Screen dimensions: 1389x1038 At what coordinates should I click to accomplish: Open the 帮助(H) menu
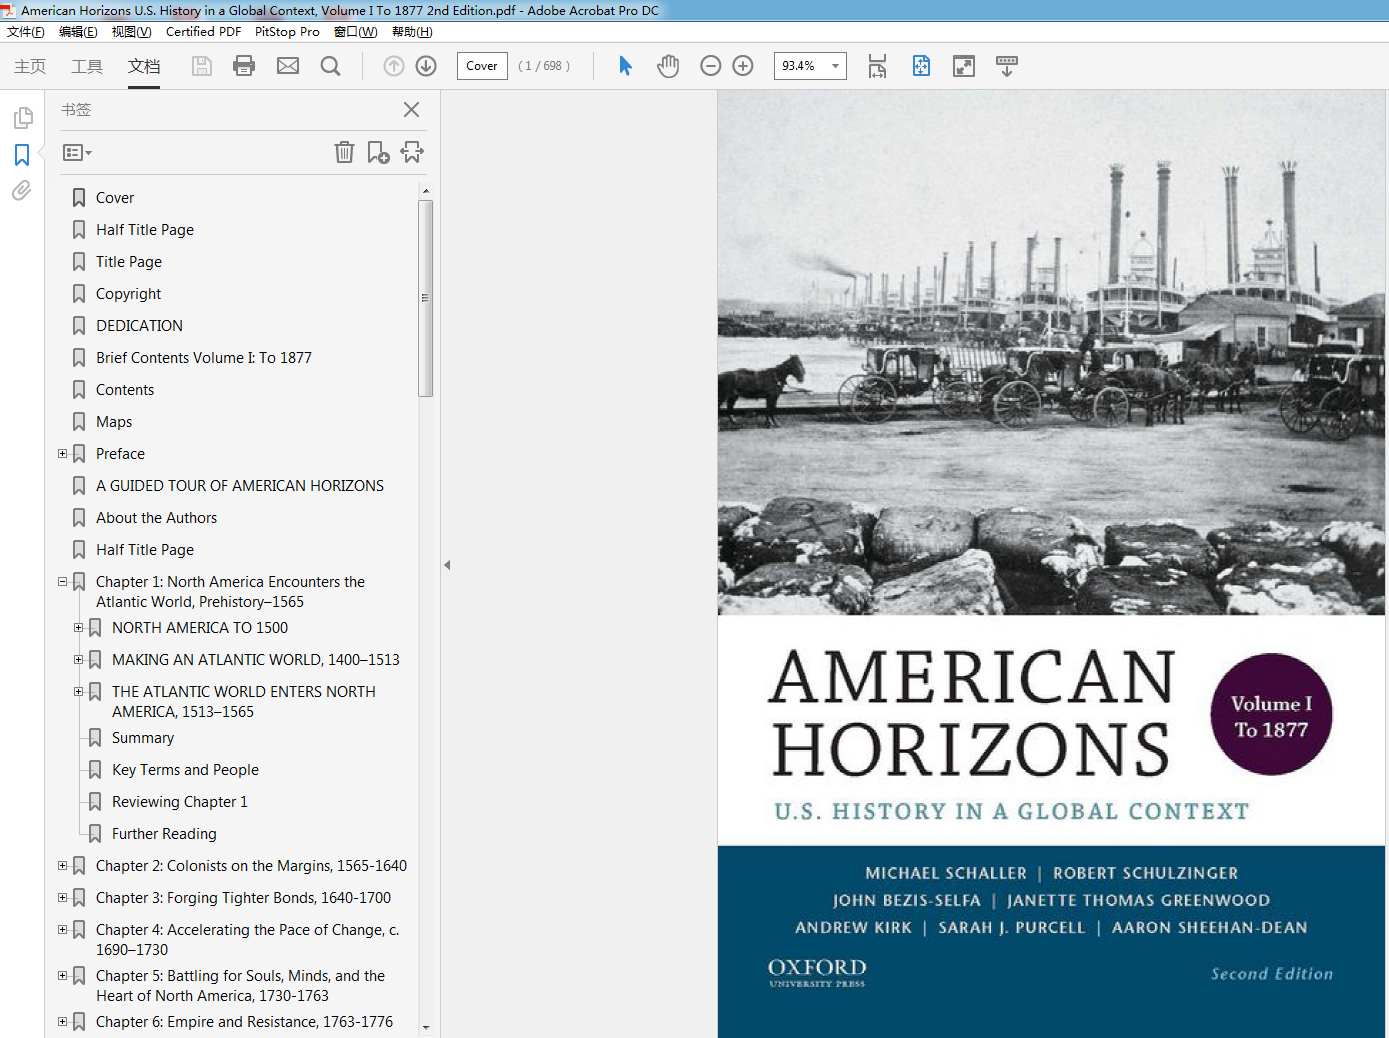point(412,32)
